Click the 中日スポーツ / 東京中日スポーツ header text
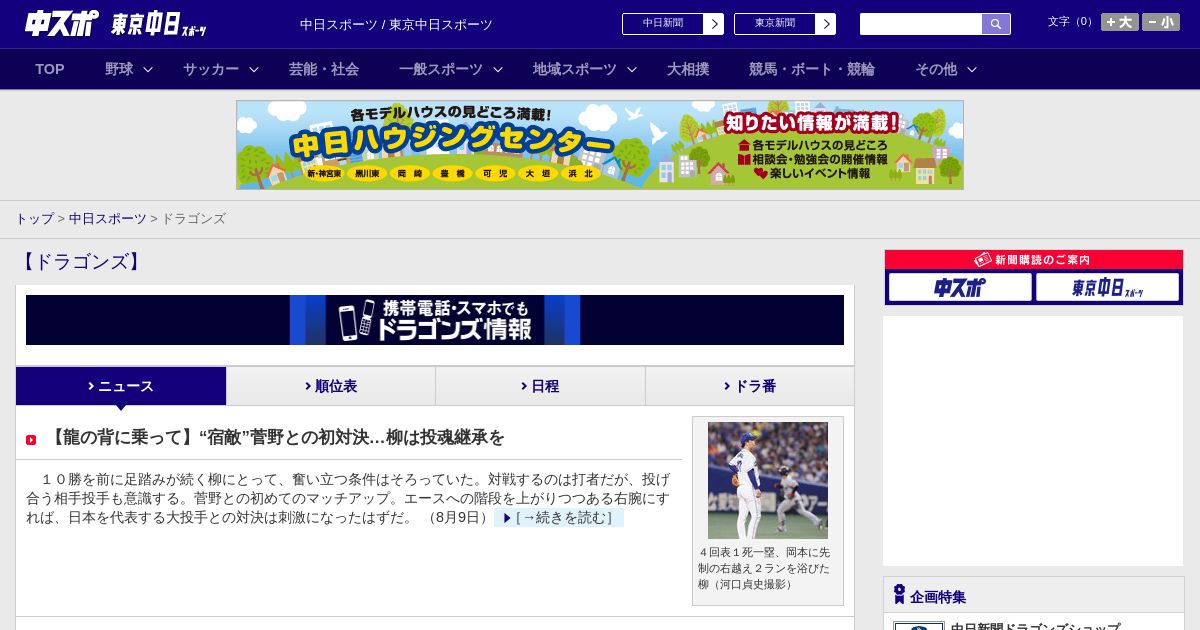 [396, 24]
